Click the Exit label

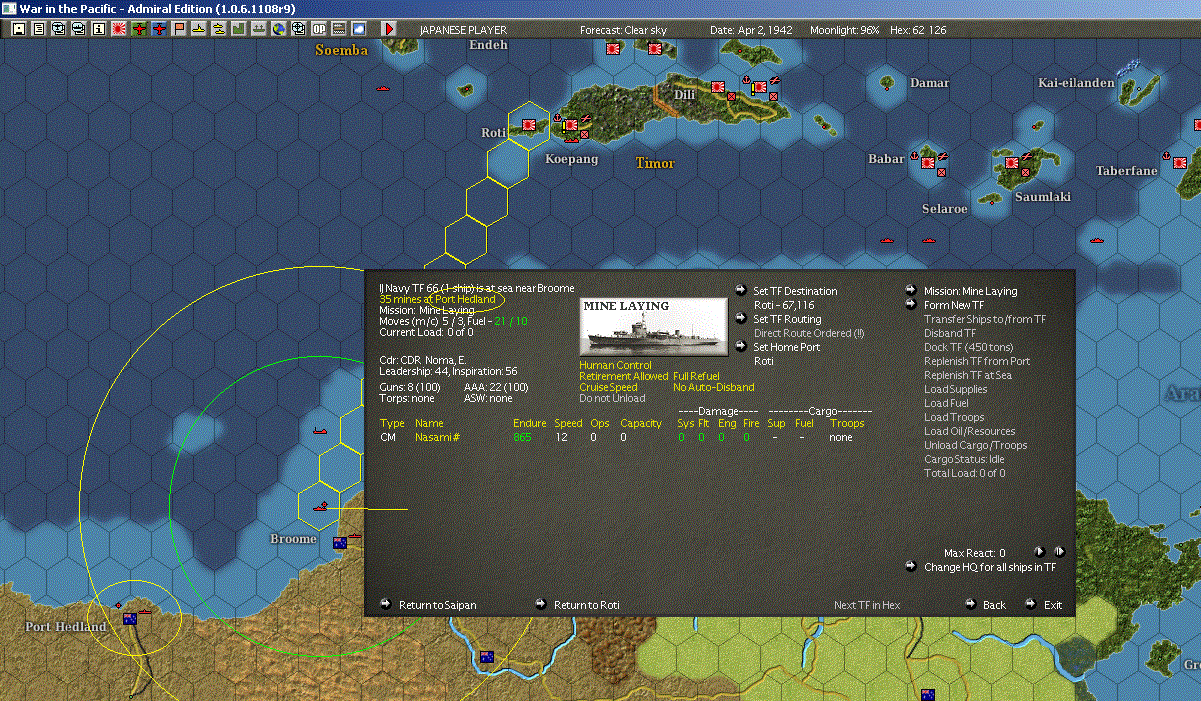(1053, 605)
